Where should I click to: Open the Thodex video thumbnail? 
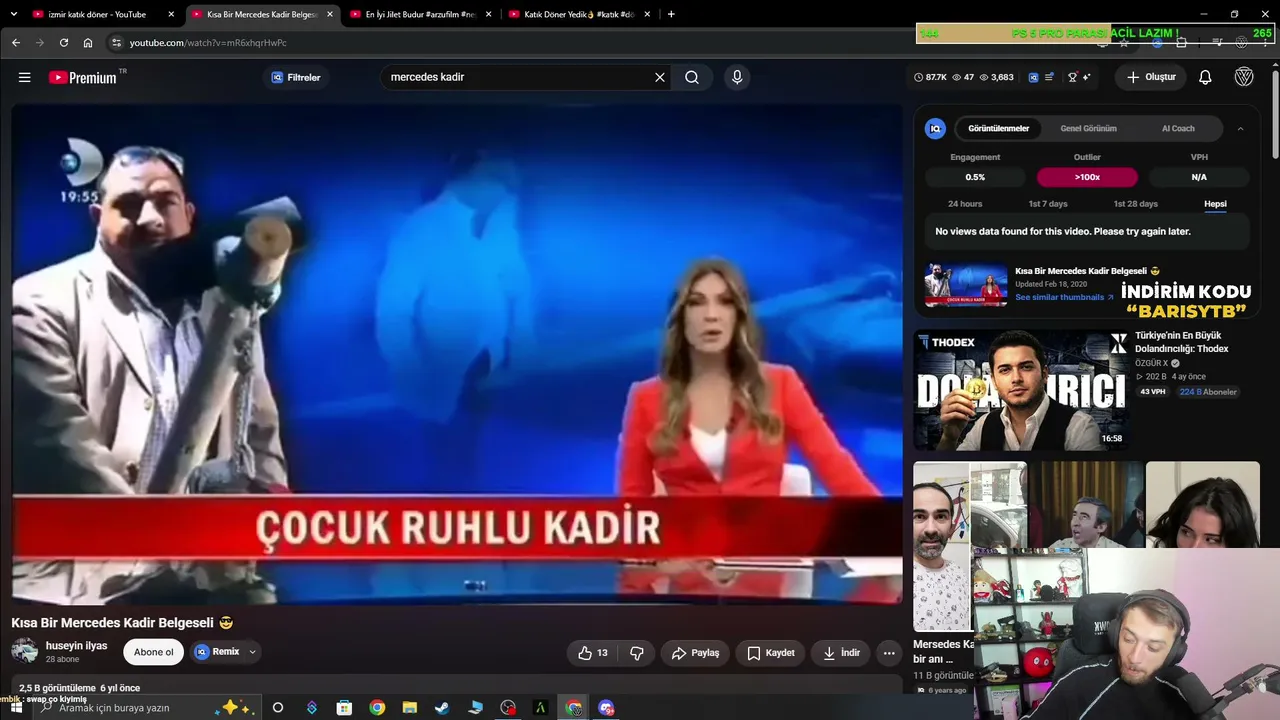(1020, 390)
